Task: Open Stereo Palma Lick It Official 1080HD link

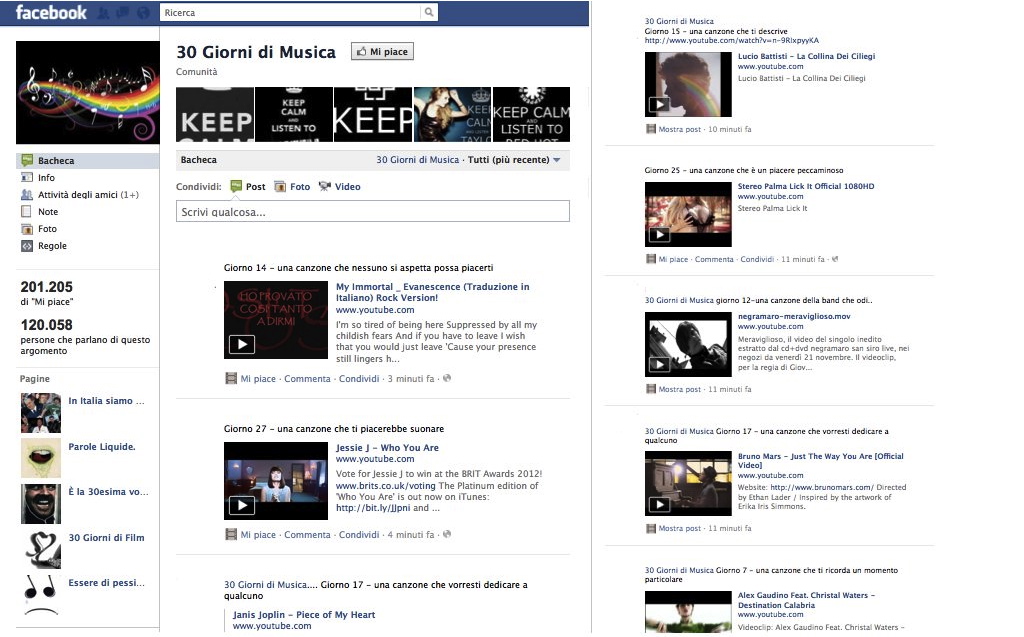Action: [806, 186]
